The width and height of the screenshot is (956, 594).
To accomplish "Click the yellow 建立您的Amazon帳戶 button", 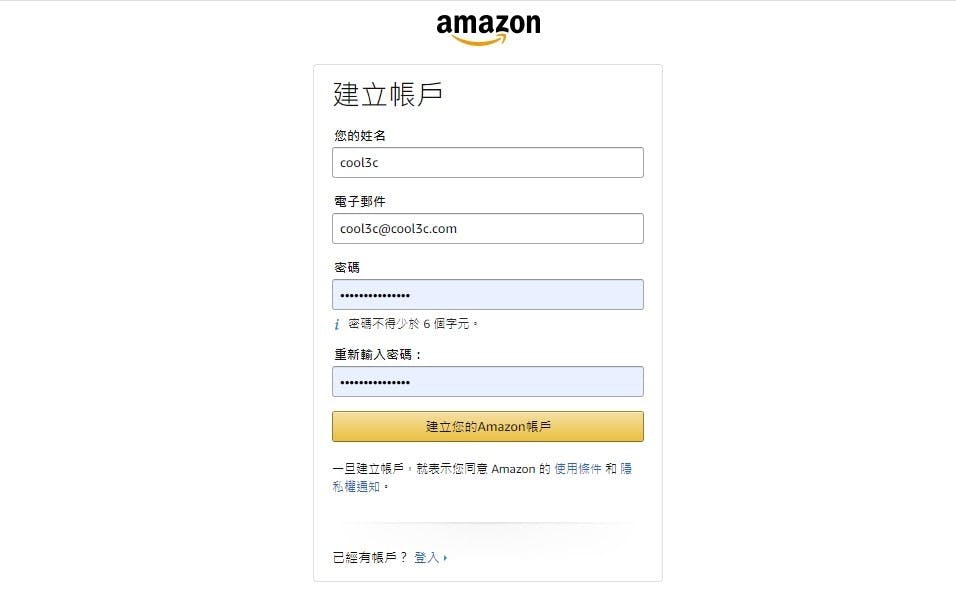I will [488, 426].
